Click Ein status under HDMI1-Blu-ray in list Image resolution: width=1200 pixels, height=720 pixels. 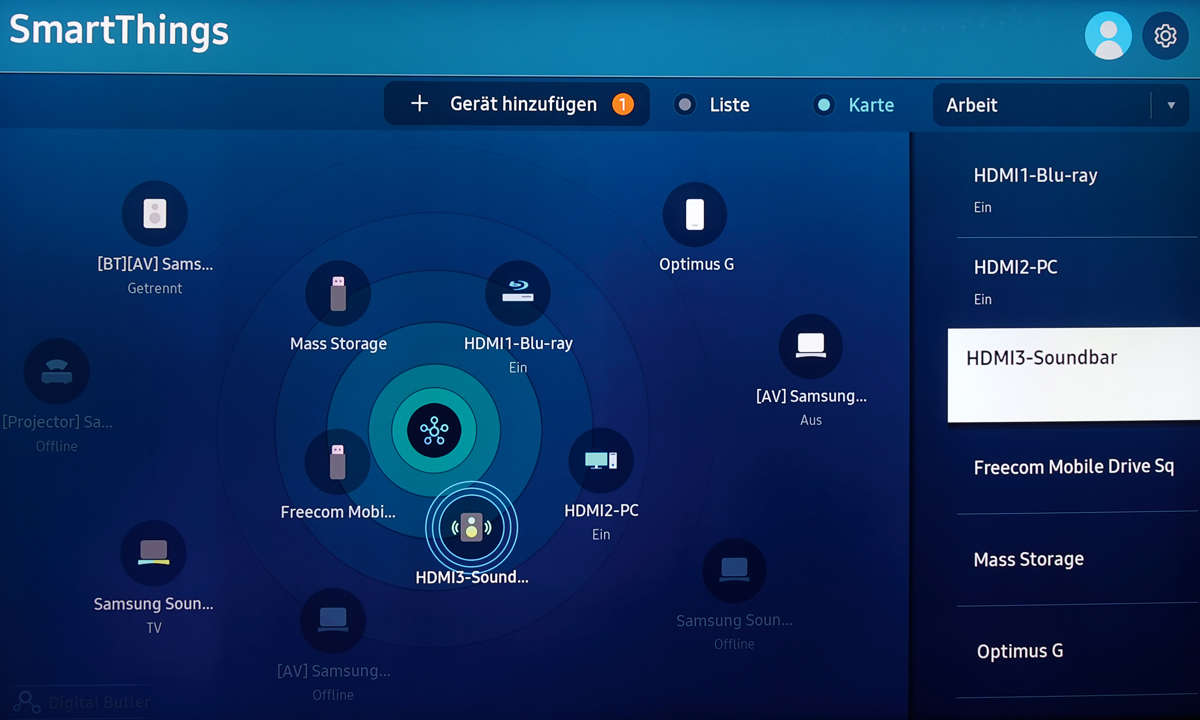pos(983,207)
